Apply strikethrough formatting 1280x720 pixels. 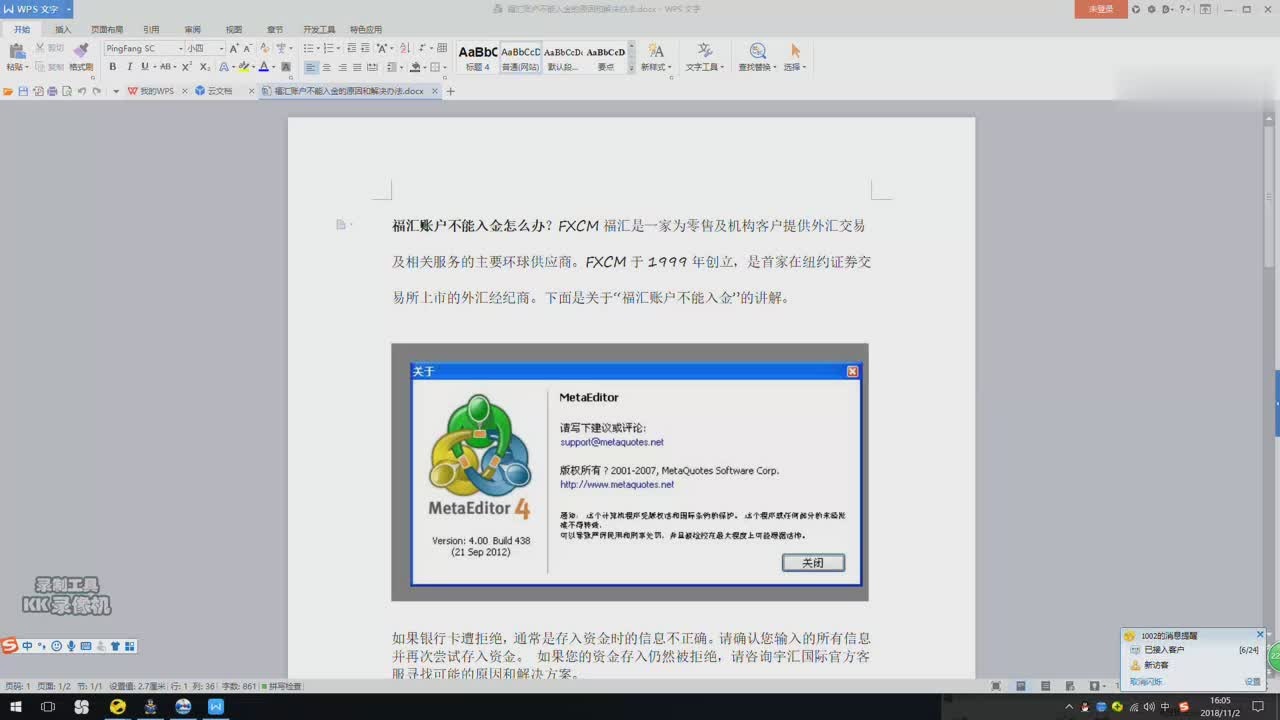point(165,67)
